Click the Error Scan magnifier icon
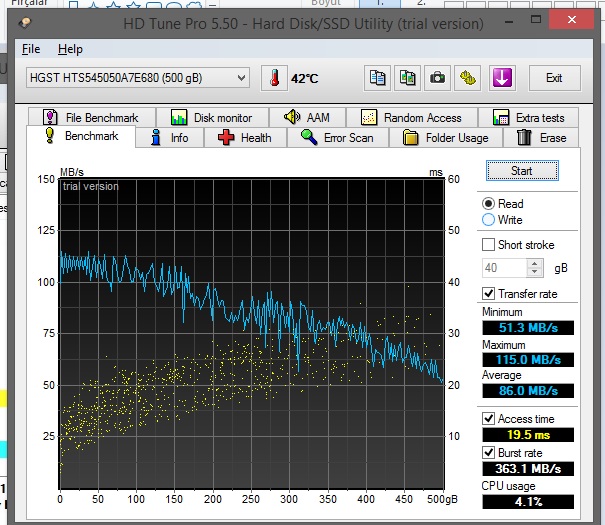This screenshot has height=525, width=605. (309, 137)
